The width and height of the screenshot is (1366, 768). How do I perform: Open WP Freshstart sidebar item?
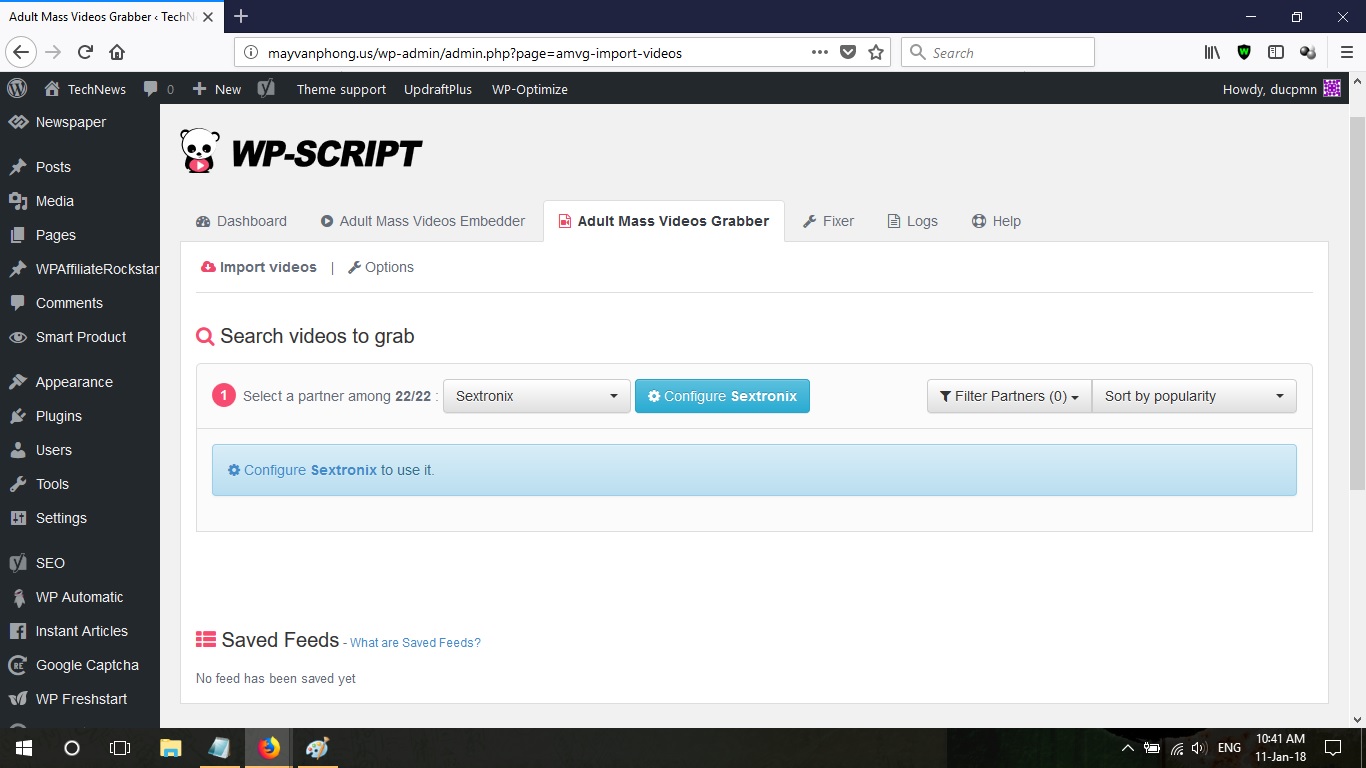[80, 699]
